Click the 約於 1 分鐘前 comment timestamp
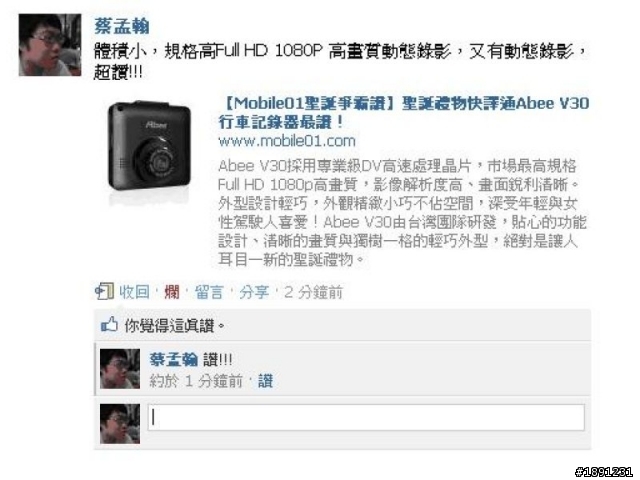 pyautogui.click(x=196, y=381)
